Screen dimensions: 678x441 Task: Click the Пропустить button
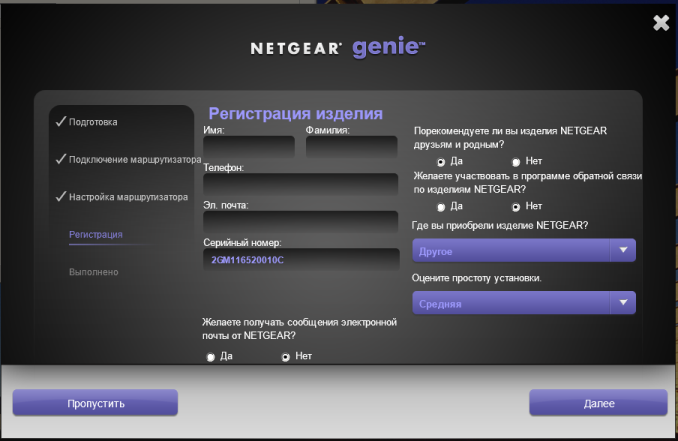pyautogui.click(x=95, y=403)
